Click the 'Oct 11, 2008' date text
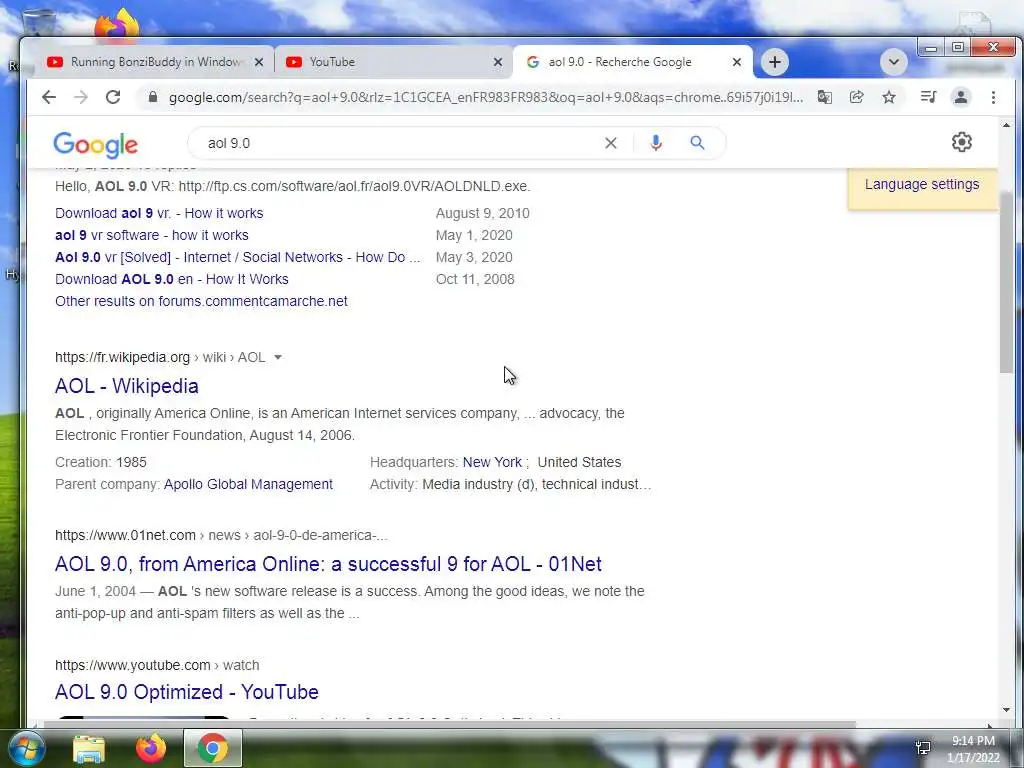This screenshot has width=1024, height=768. click(475, 279)
